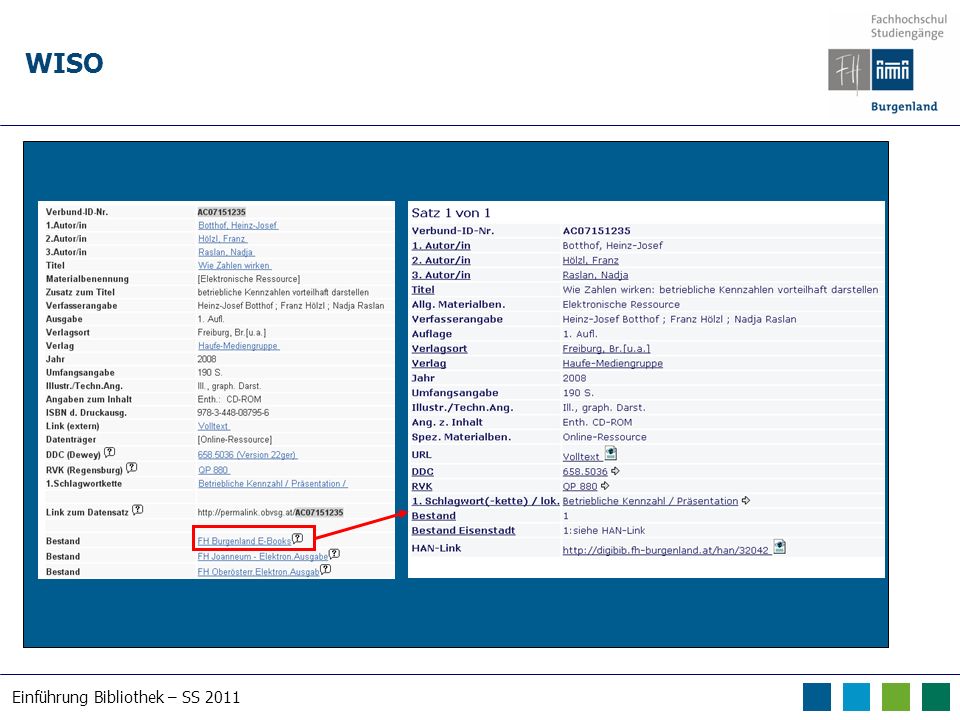Screen dimensions: 960x720
Task: Click the text 1:siehe HAN-Link
Action: pos(604,530)
